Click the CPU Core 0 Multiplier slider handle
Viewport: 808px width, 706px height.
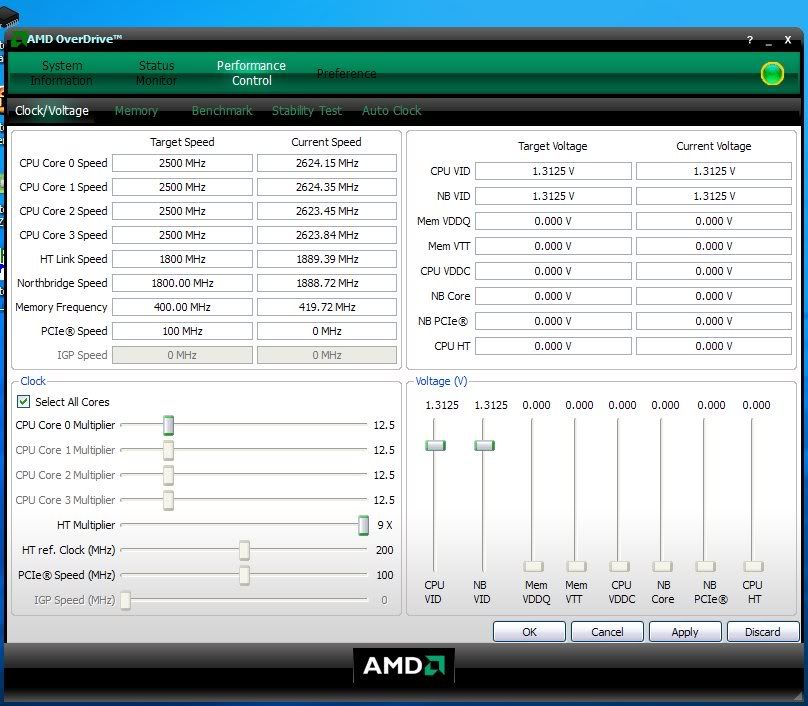click(x=169, y=425)
